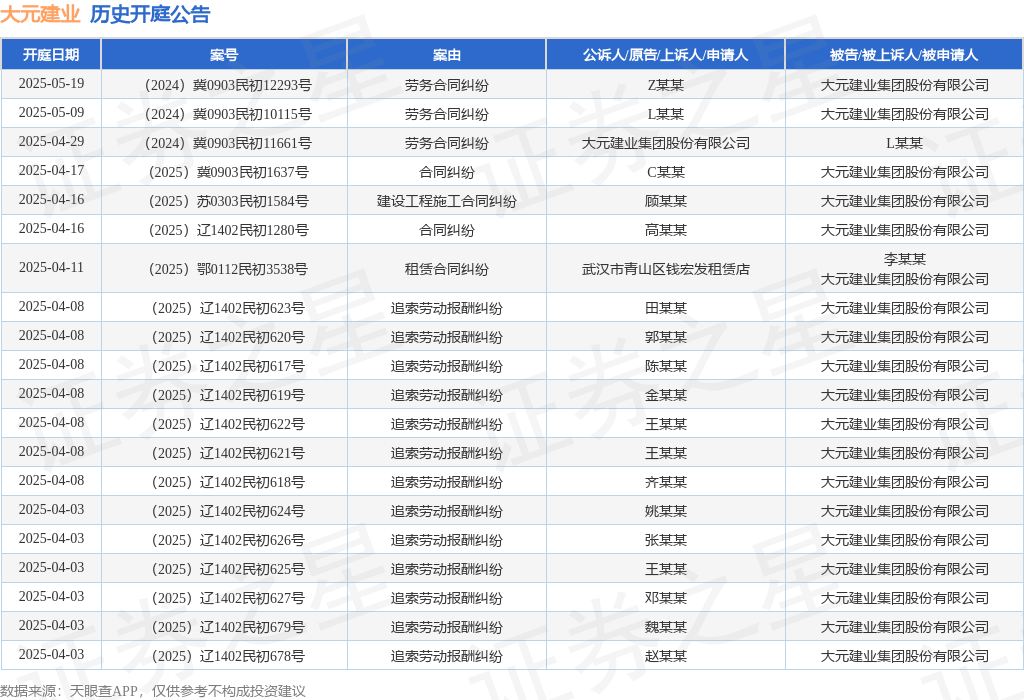This screenshot has width=1024, height=700.
Task: Select plaintiff 赵某某
Action: tap(665, 656)
